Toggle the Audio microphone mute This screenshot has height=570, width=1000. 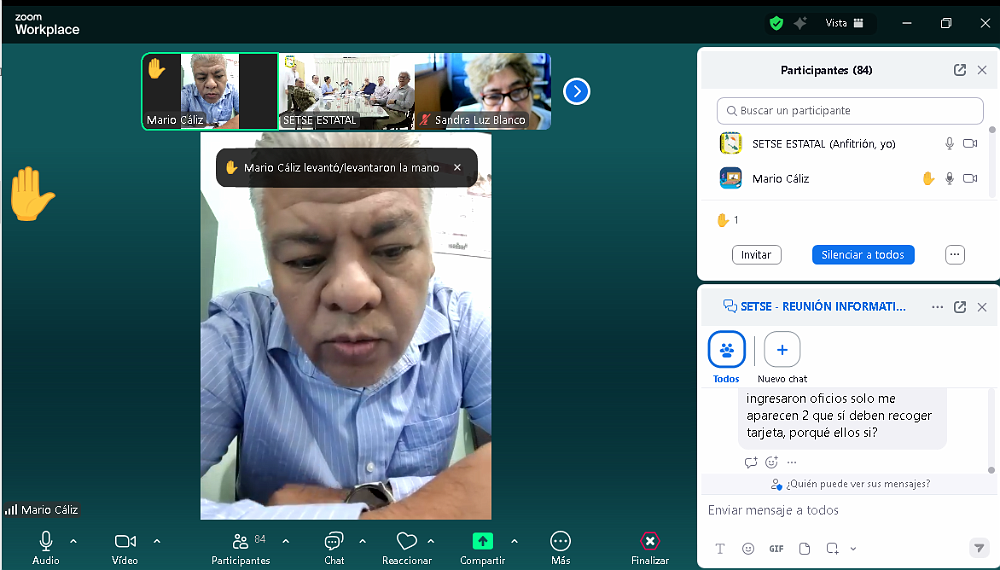46,541
